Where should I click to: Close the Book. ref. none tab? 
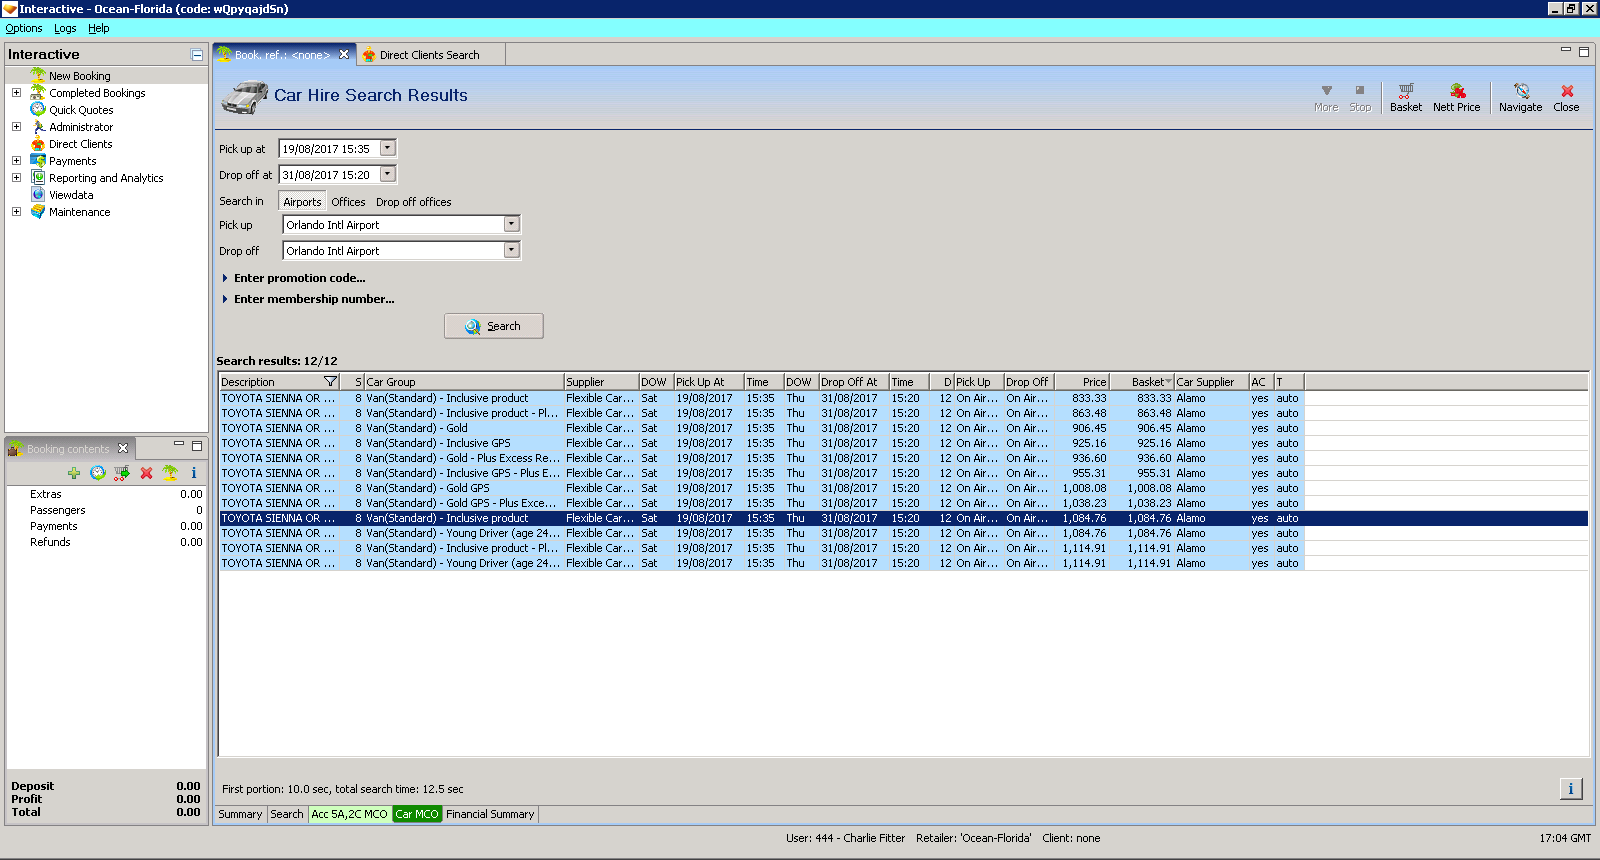point(344,54)
